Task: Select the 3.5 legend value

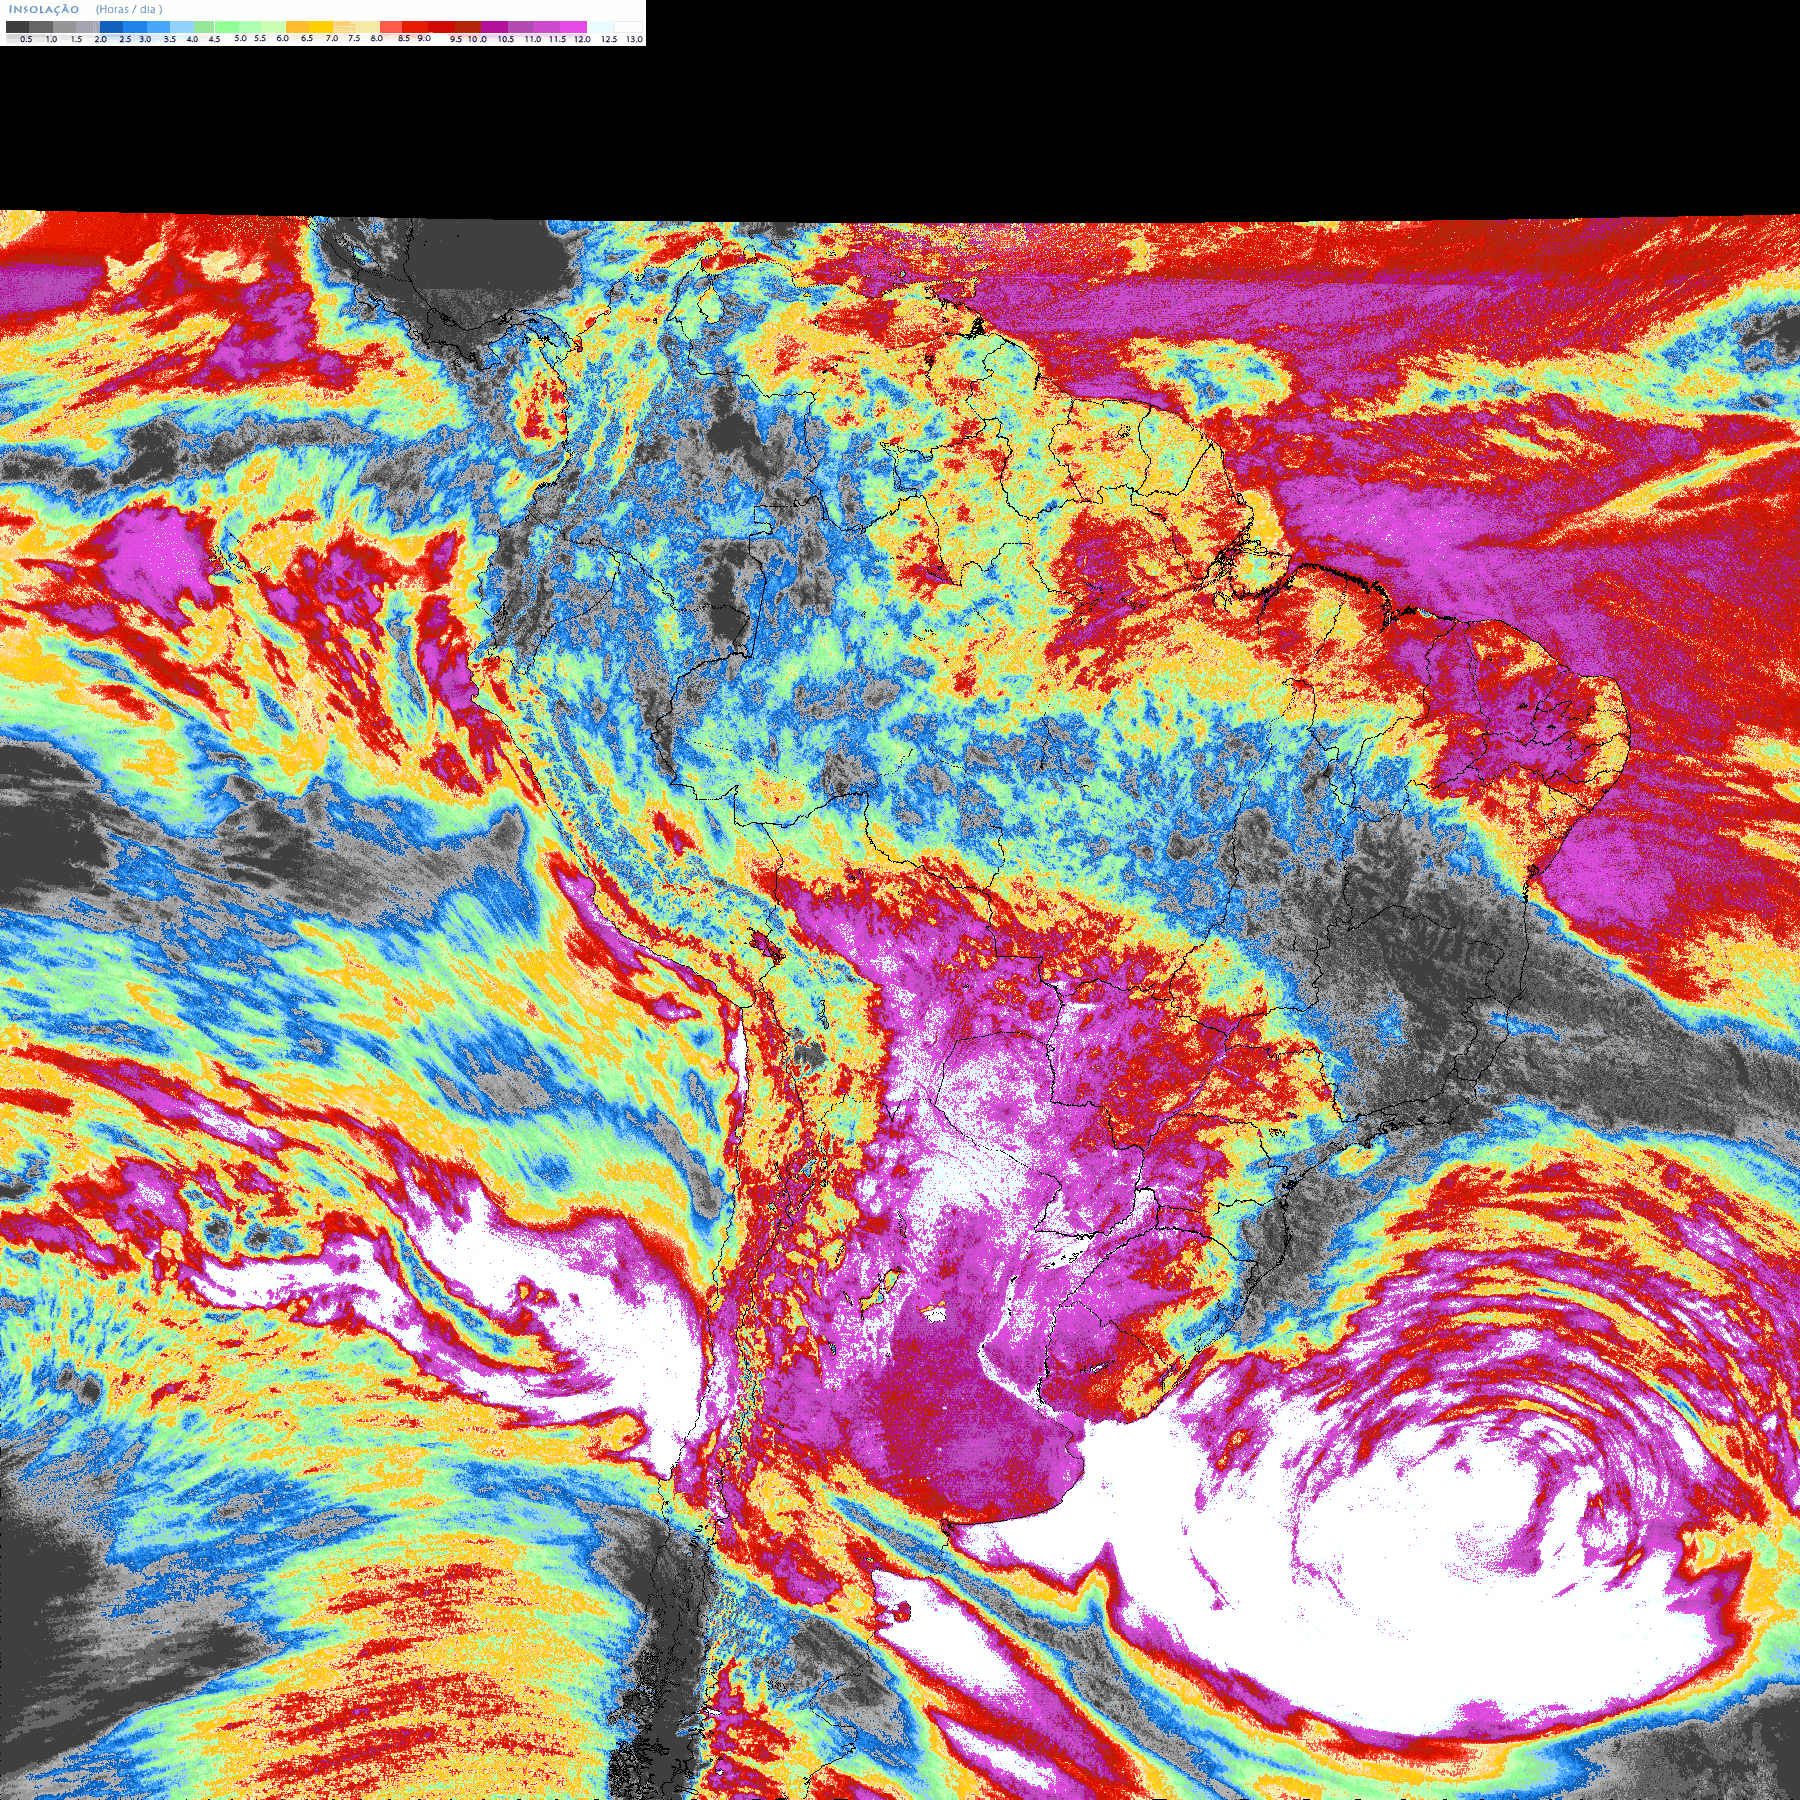Action: pos(170,39)
